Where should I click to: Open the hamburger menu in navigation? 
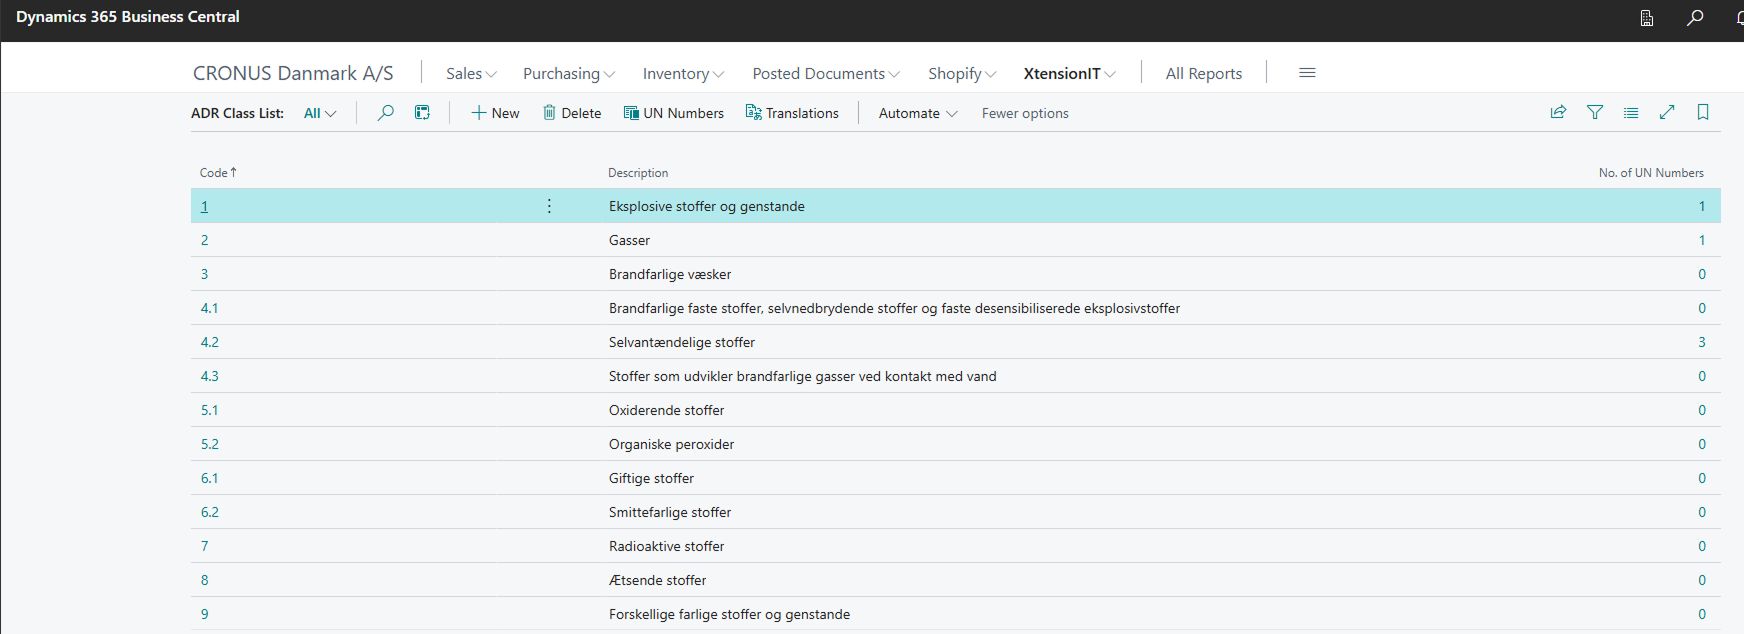(x=1307, y=73)
